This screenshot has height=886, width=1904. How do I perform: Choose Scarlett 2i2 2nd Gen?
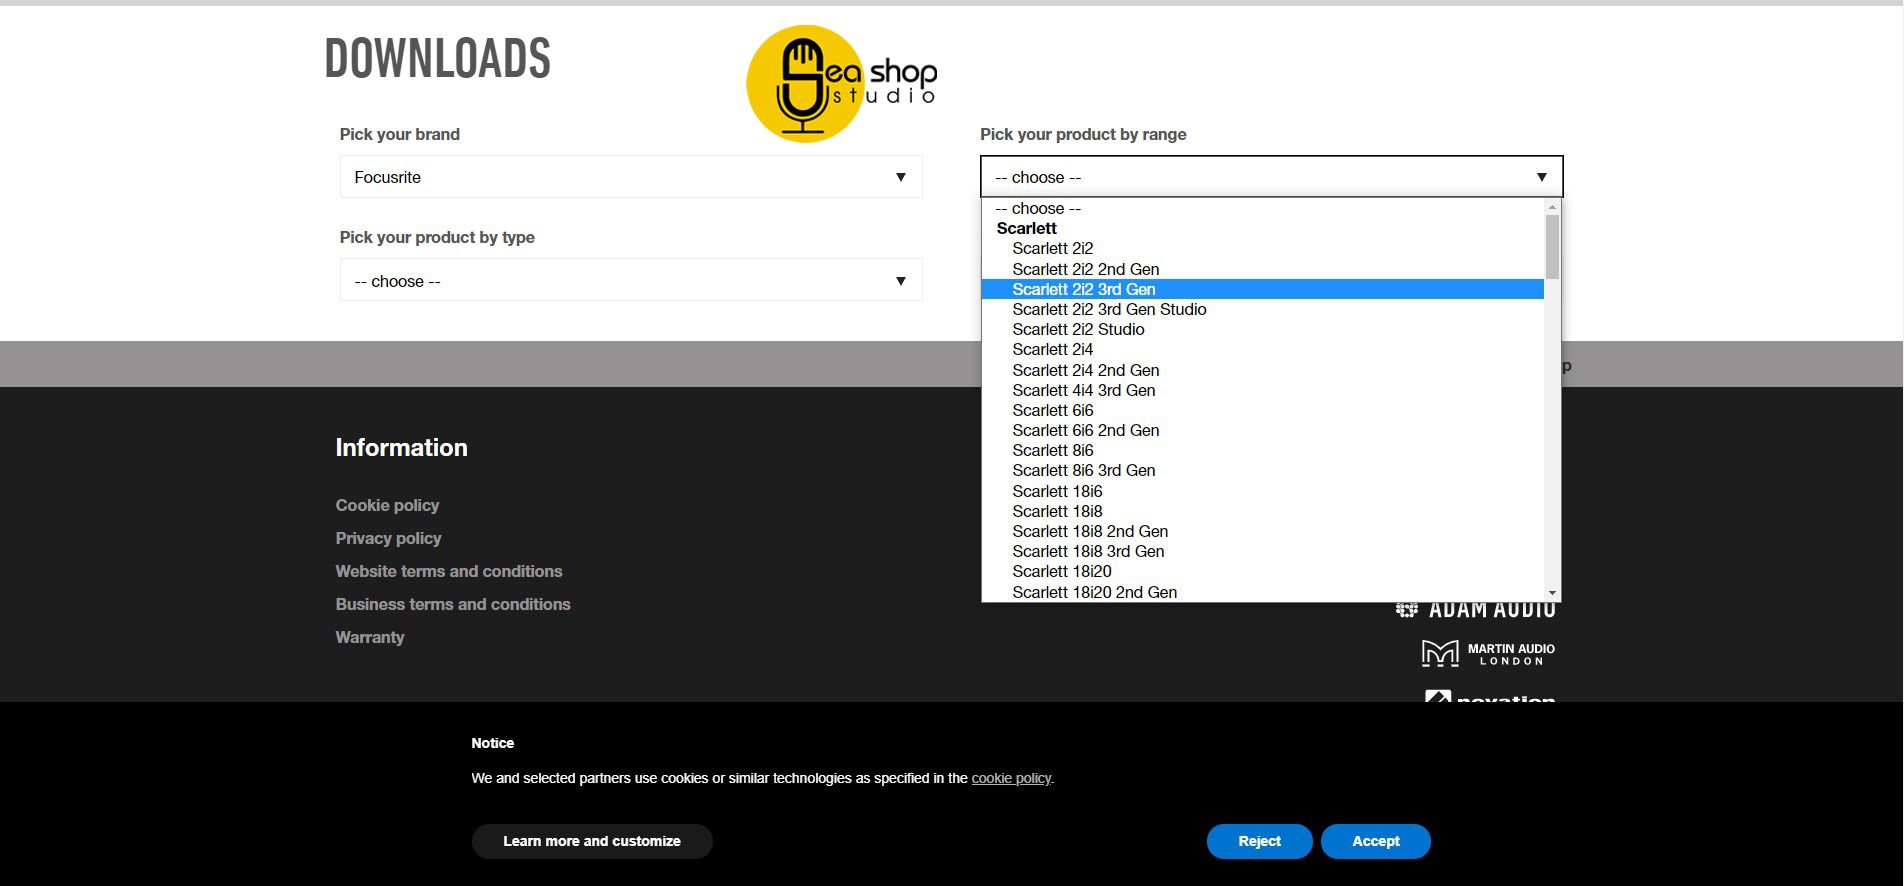click(1263, 269)
